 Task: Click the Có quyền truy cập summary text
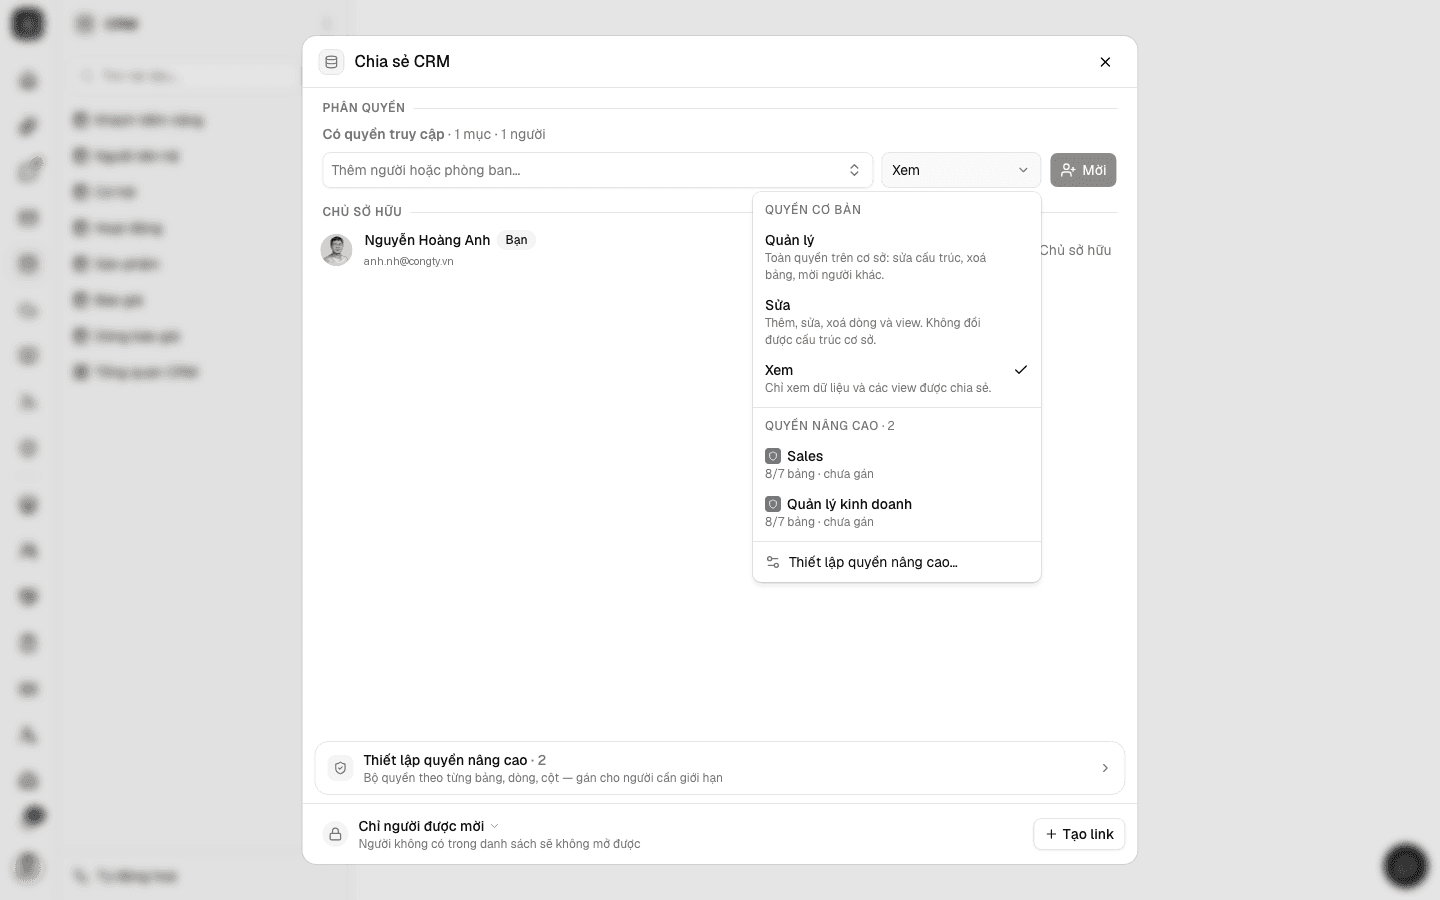tap(434, 134)
